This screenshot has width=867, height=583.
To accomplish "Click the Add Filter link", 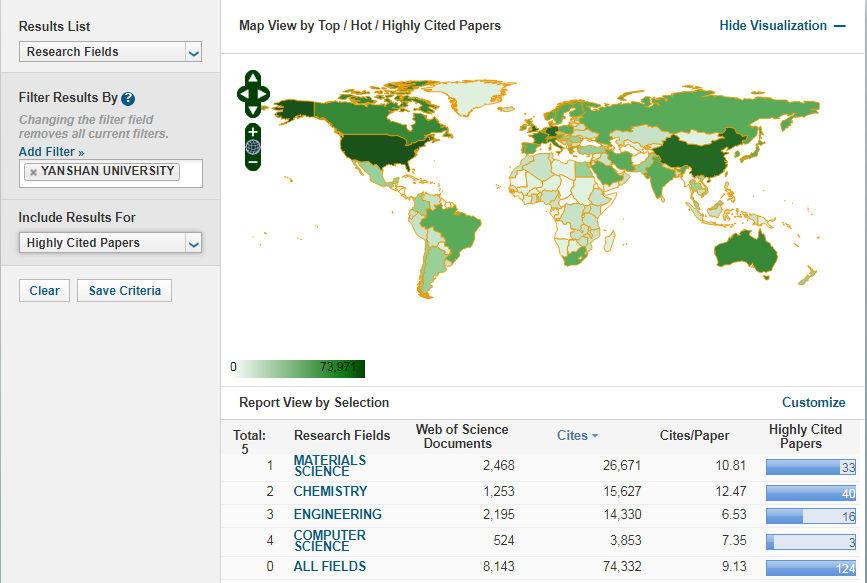I will click(x=51, y=151).
